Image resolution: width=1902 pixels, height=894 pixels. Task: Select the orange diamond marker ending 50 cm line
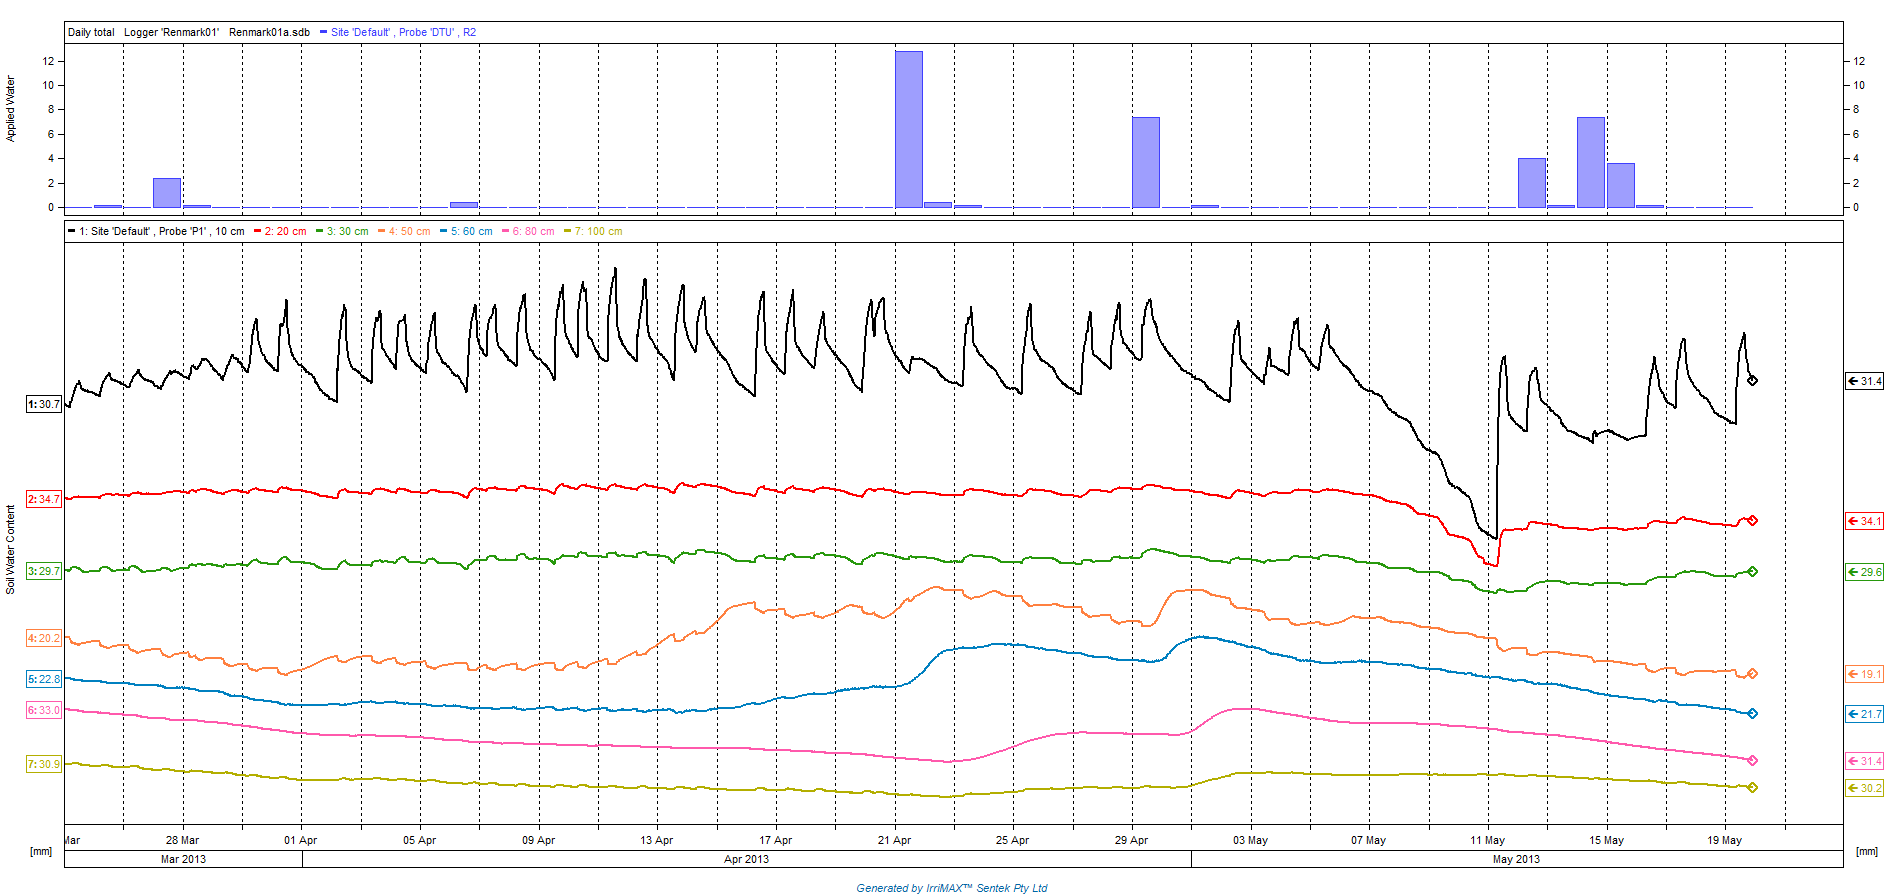click(x=1752, y=674)
